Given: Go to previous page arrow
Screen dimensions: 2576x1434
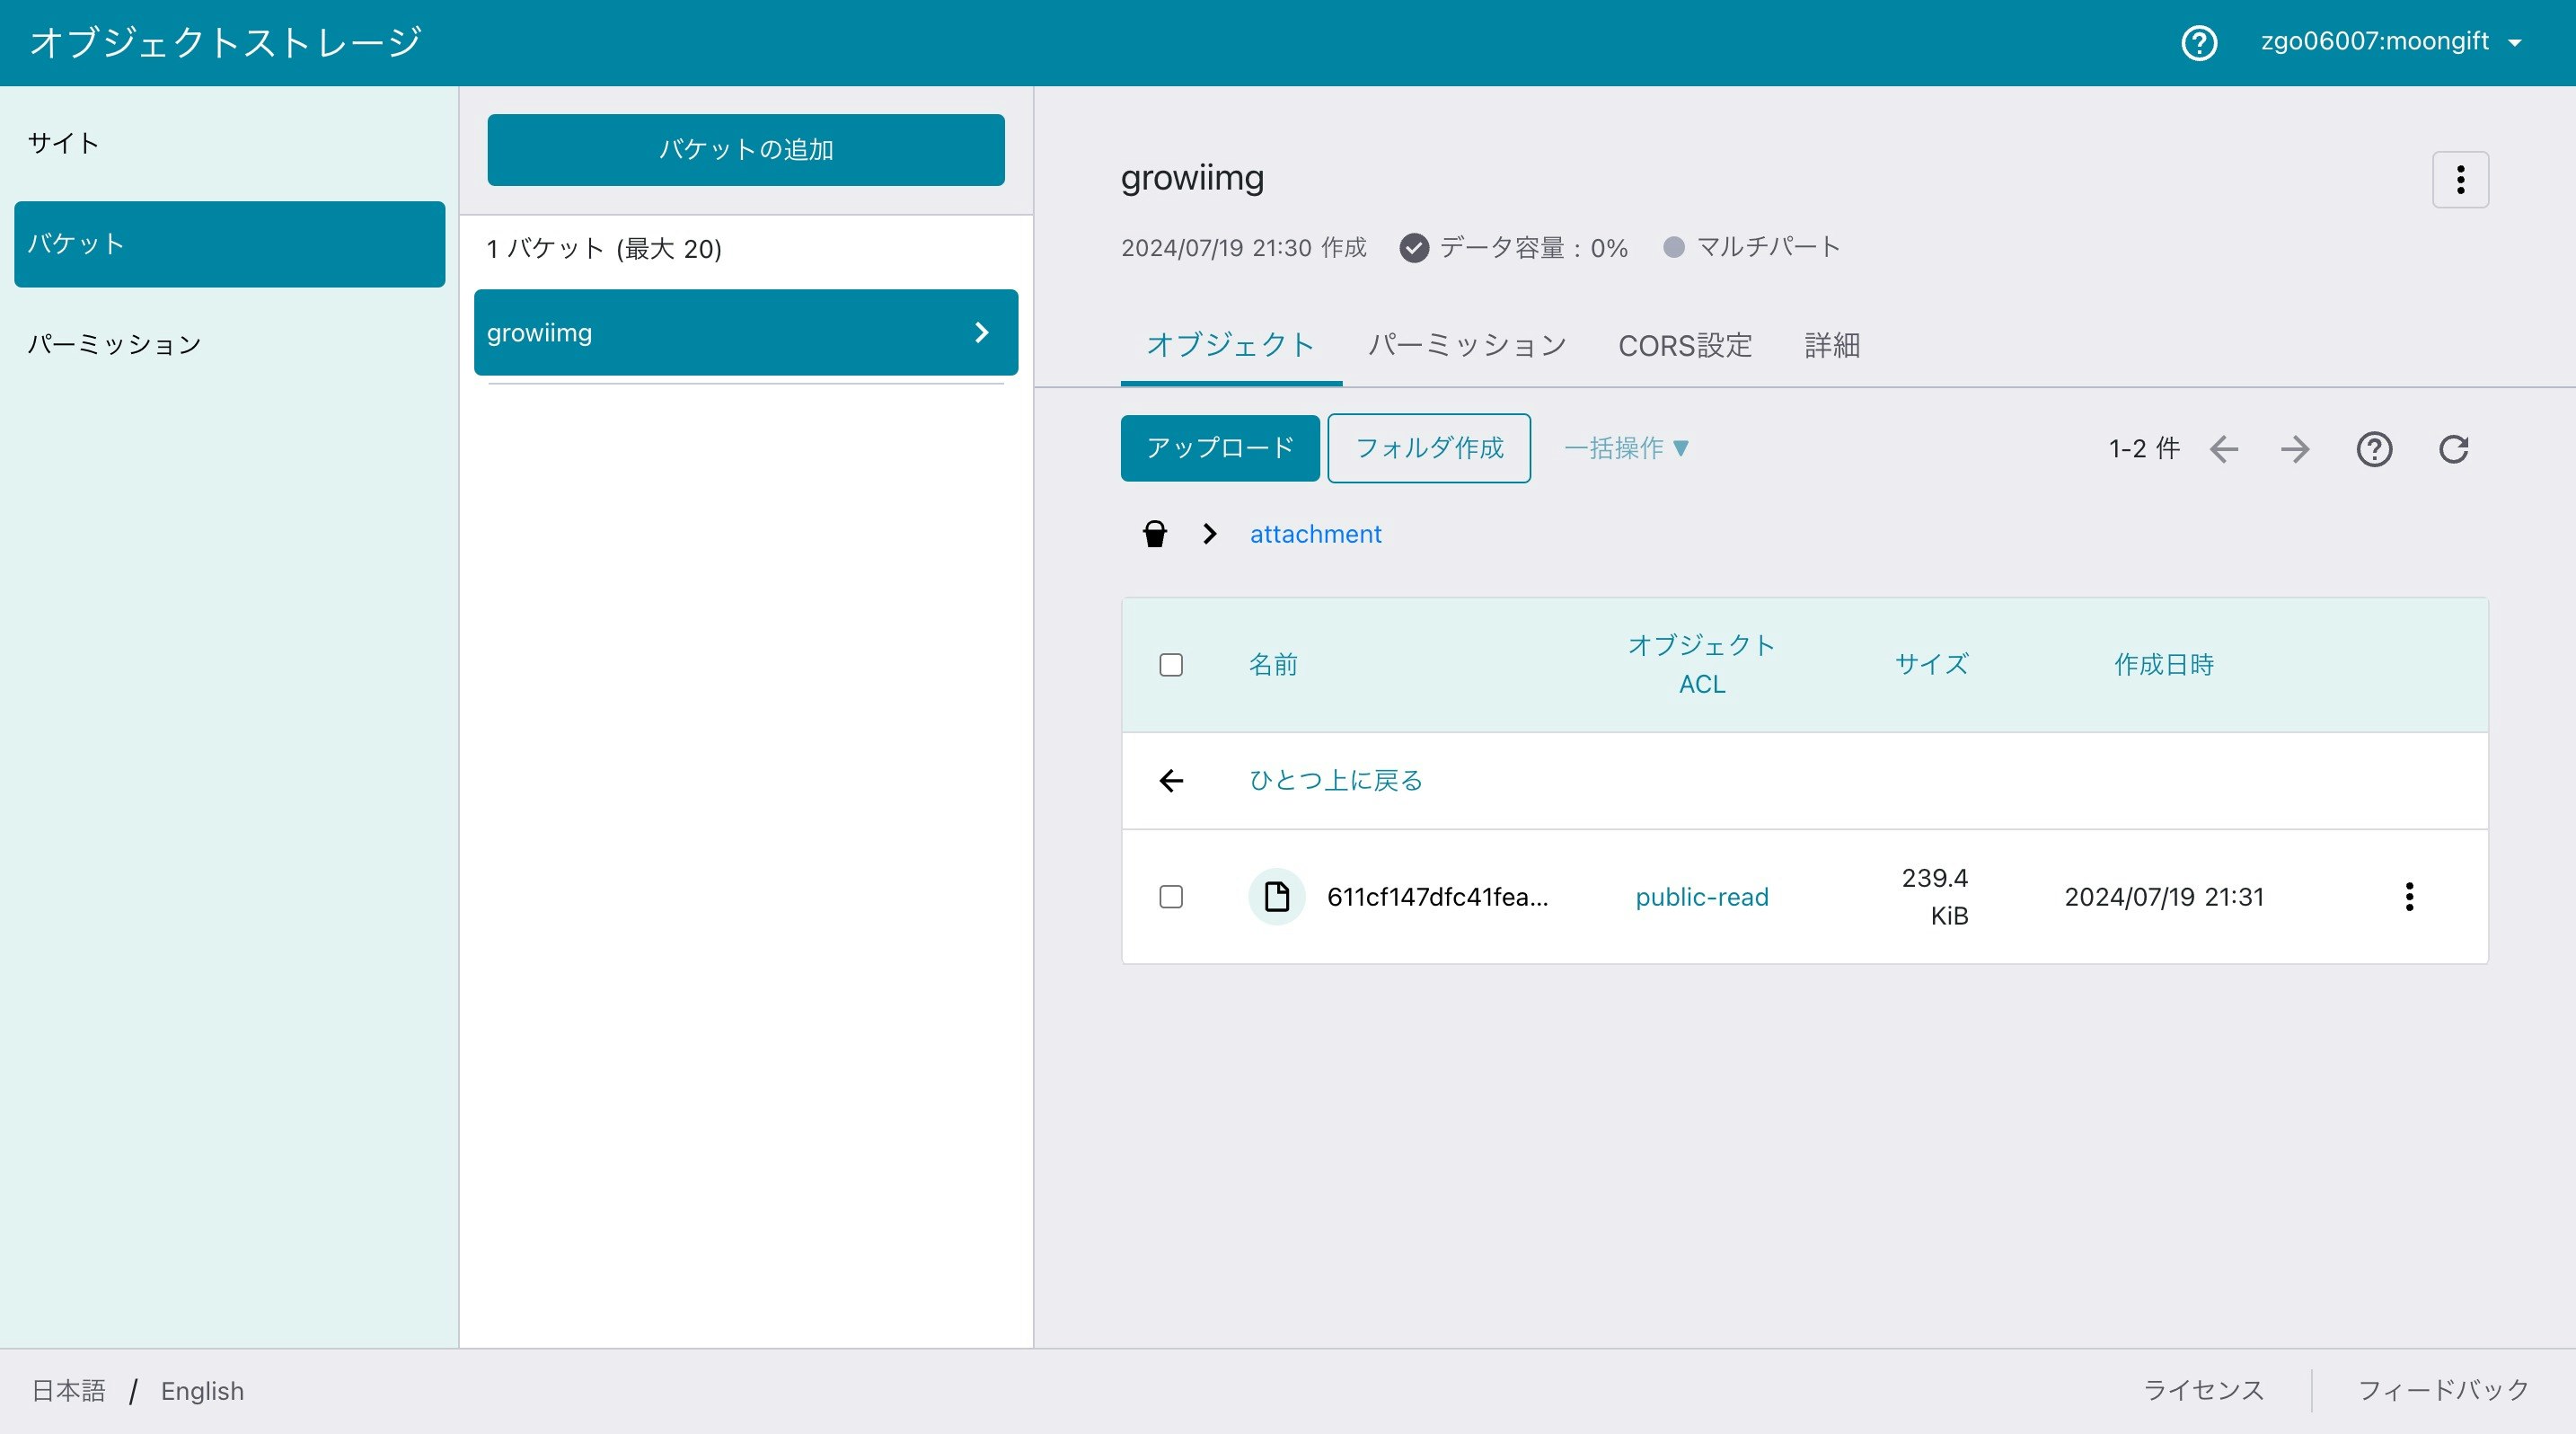Looking at the screenshot, I should coord(2223,449).
